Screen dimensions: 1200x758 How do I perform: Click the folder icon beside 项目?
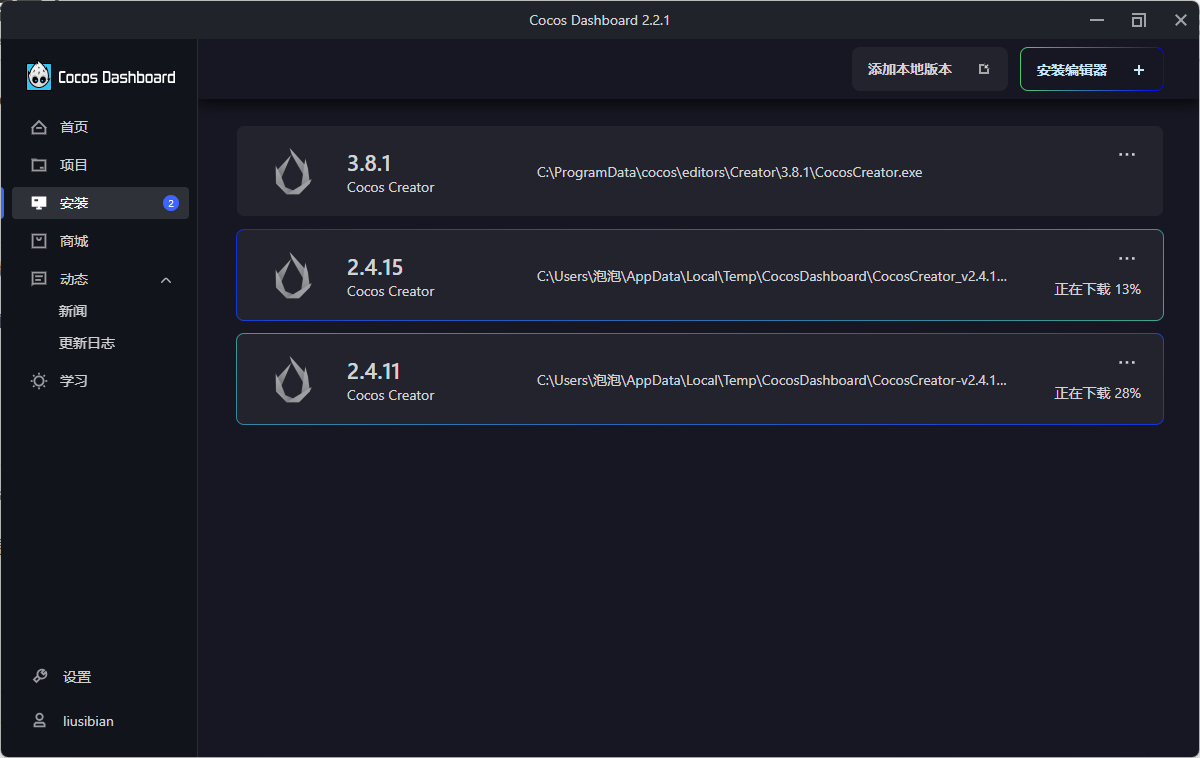pyautogui.click(x=39, y=165)
